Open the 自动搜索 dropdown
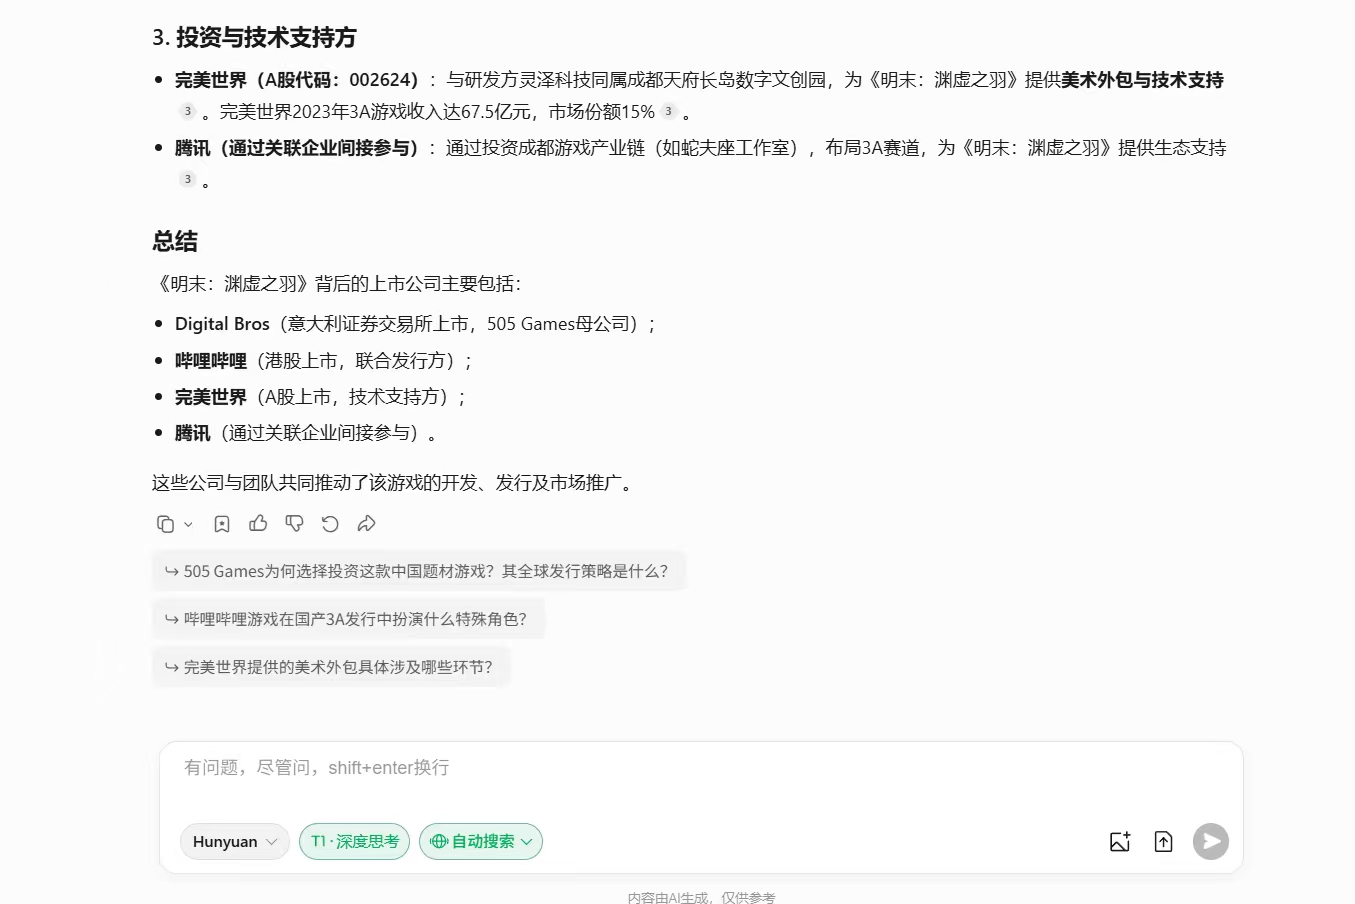 click(x=481, y=842)
